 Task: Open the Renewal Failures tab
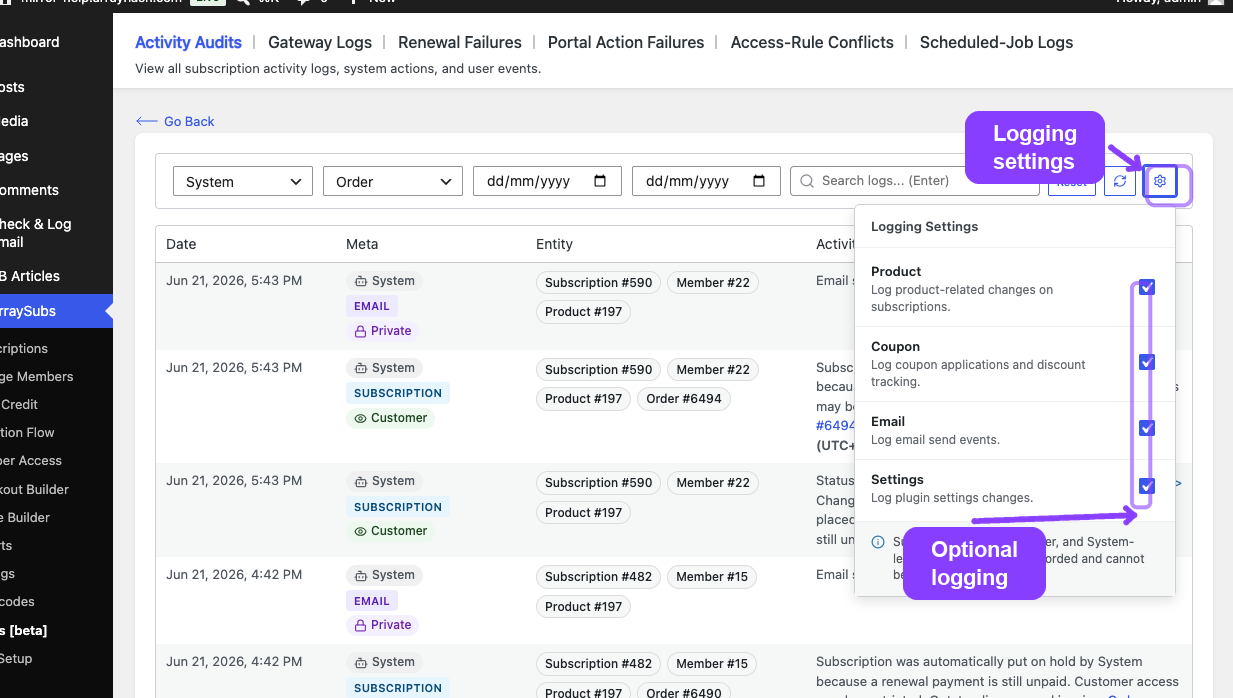pos(460,42)
